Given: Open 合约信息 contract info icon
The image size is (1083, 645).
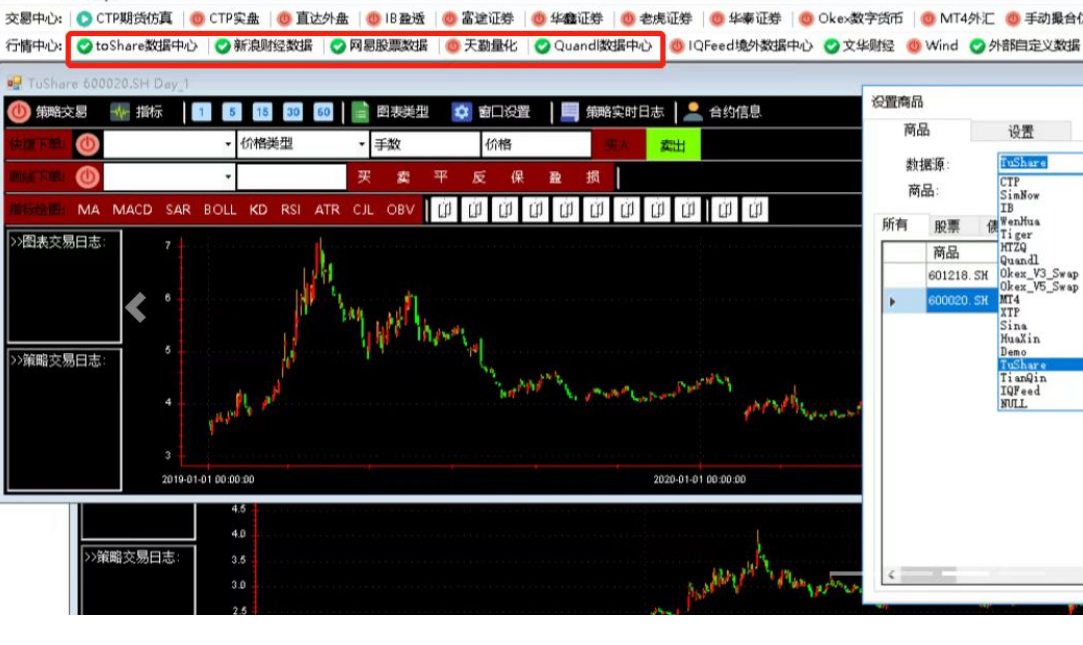Looking at the screenshot, I should [693, 111].
